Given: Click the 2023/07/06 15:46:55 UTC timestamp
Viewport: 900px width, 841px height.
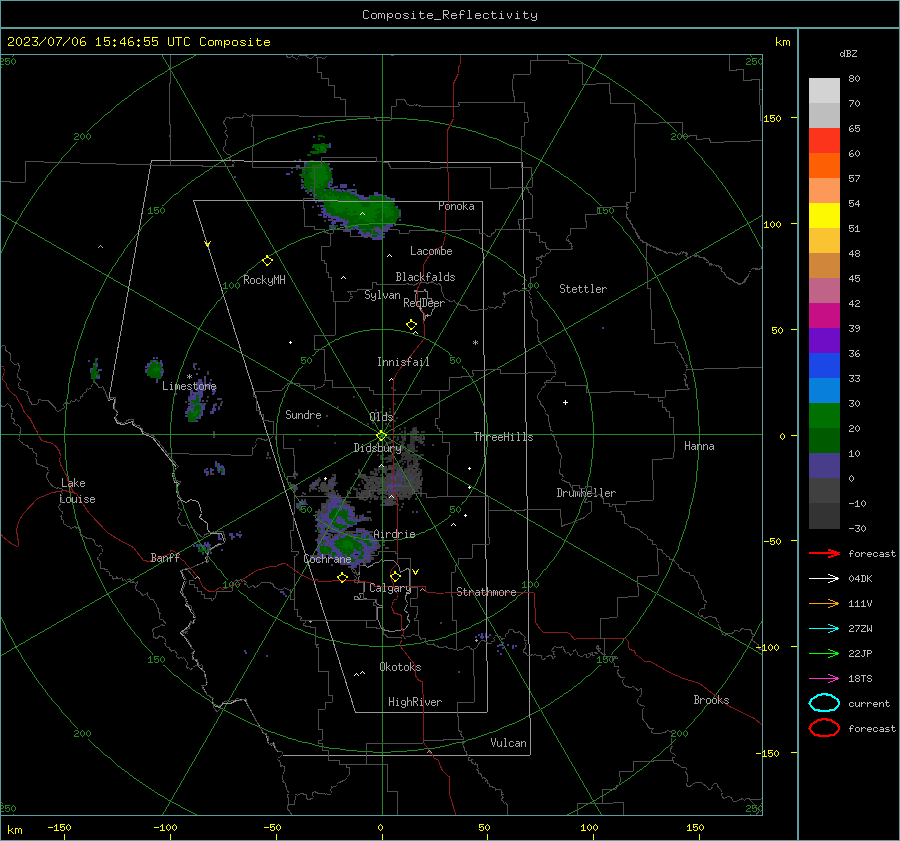Looking at the screenshot, I should click(x=87, y=42).
